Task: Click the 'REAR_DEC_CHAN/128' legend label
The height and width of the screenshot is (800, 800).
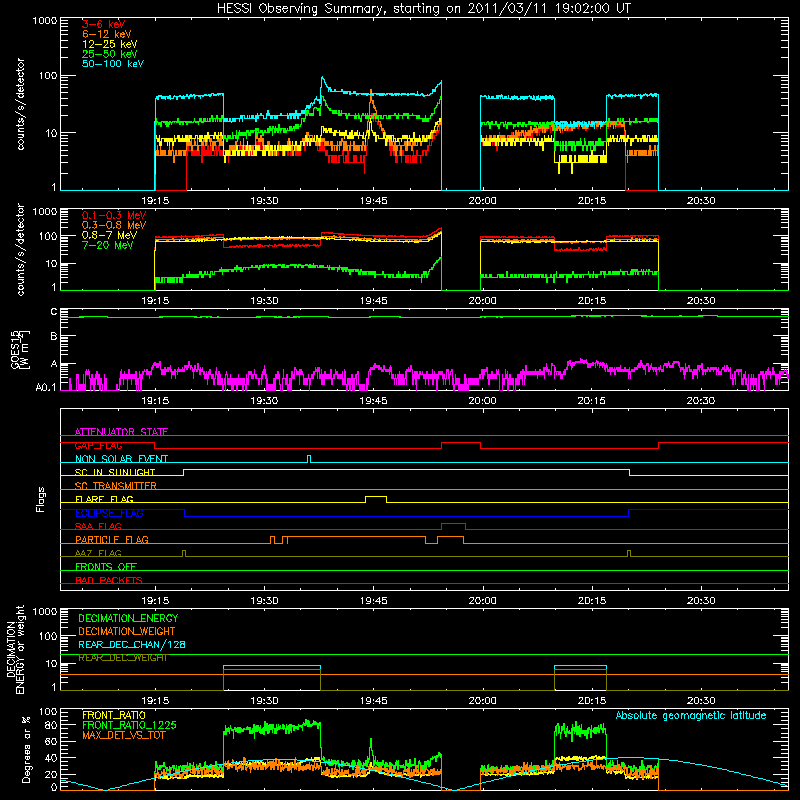Action: coord(132,644)
